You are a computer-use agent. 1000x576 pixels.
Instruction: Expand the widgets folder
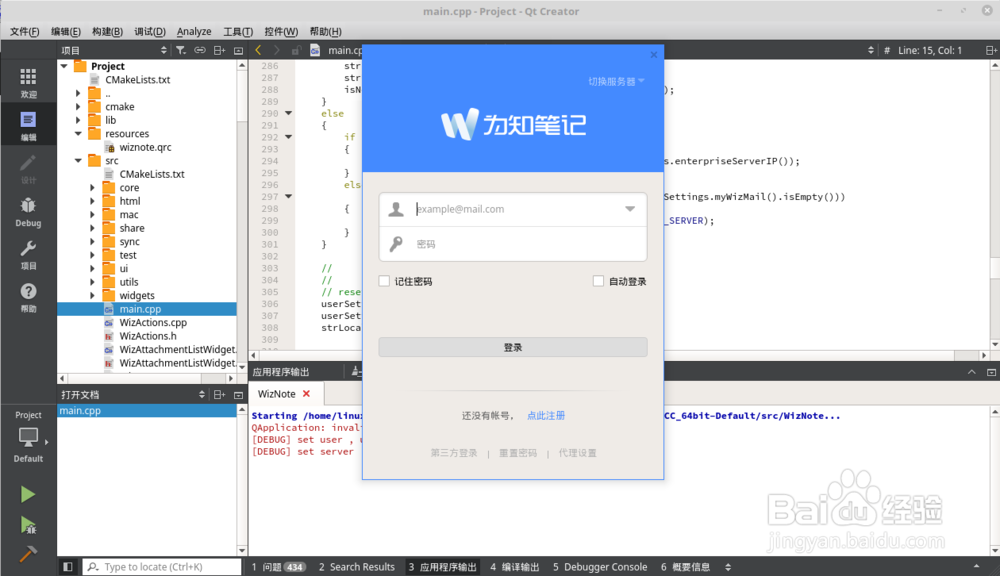point(92,295)
